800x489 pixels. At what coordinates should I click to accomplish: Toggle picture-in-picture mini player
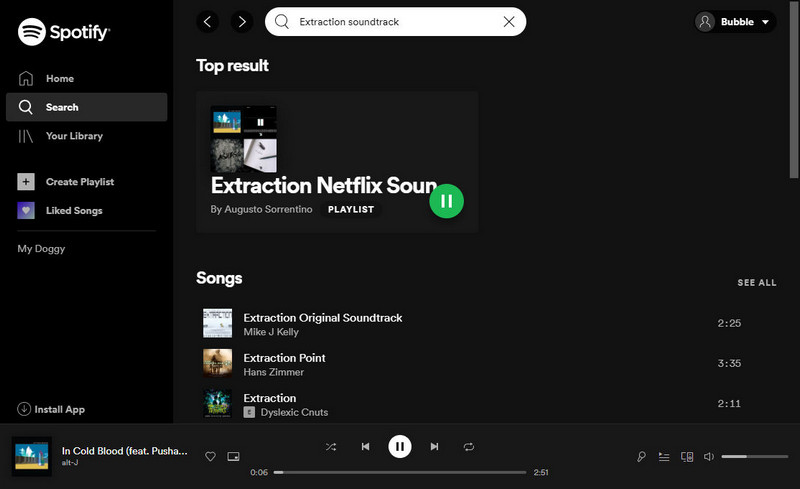click(x=233, y=456)
